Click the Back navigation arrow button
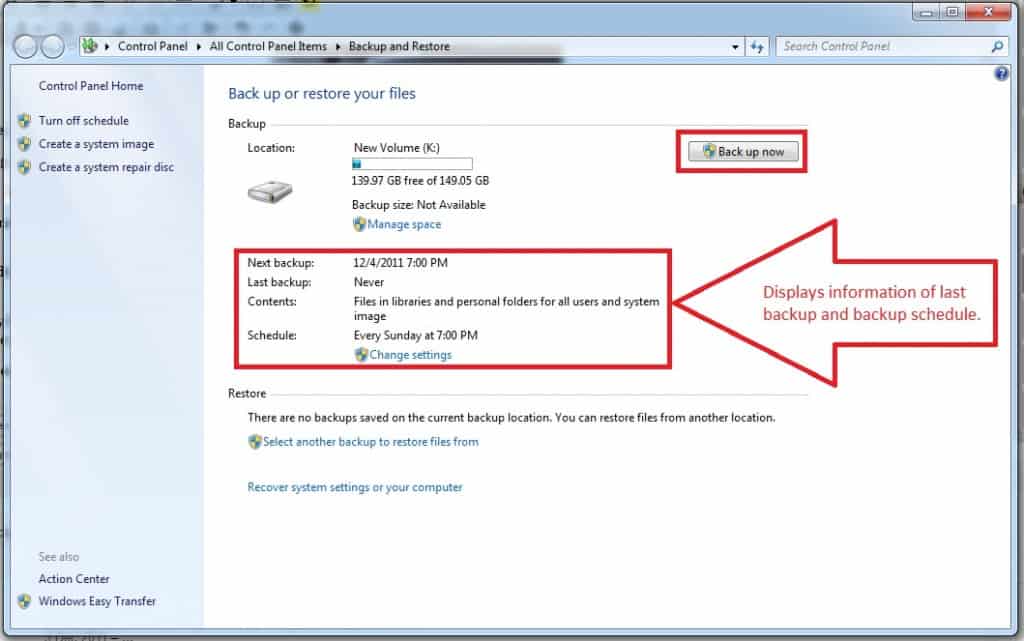Viewport: 1024px width, 641px height. pyautogui.click(x=26, y=46)
